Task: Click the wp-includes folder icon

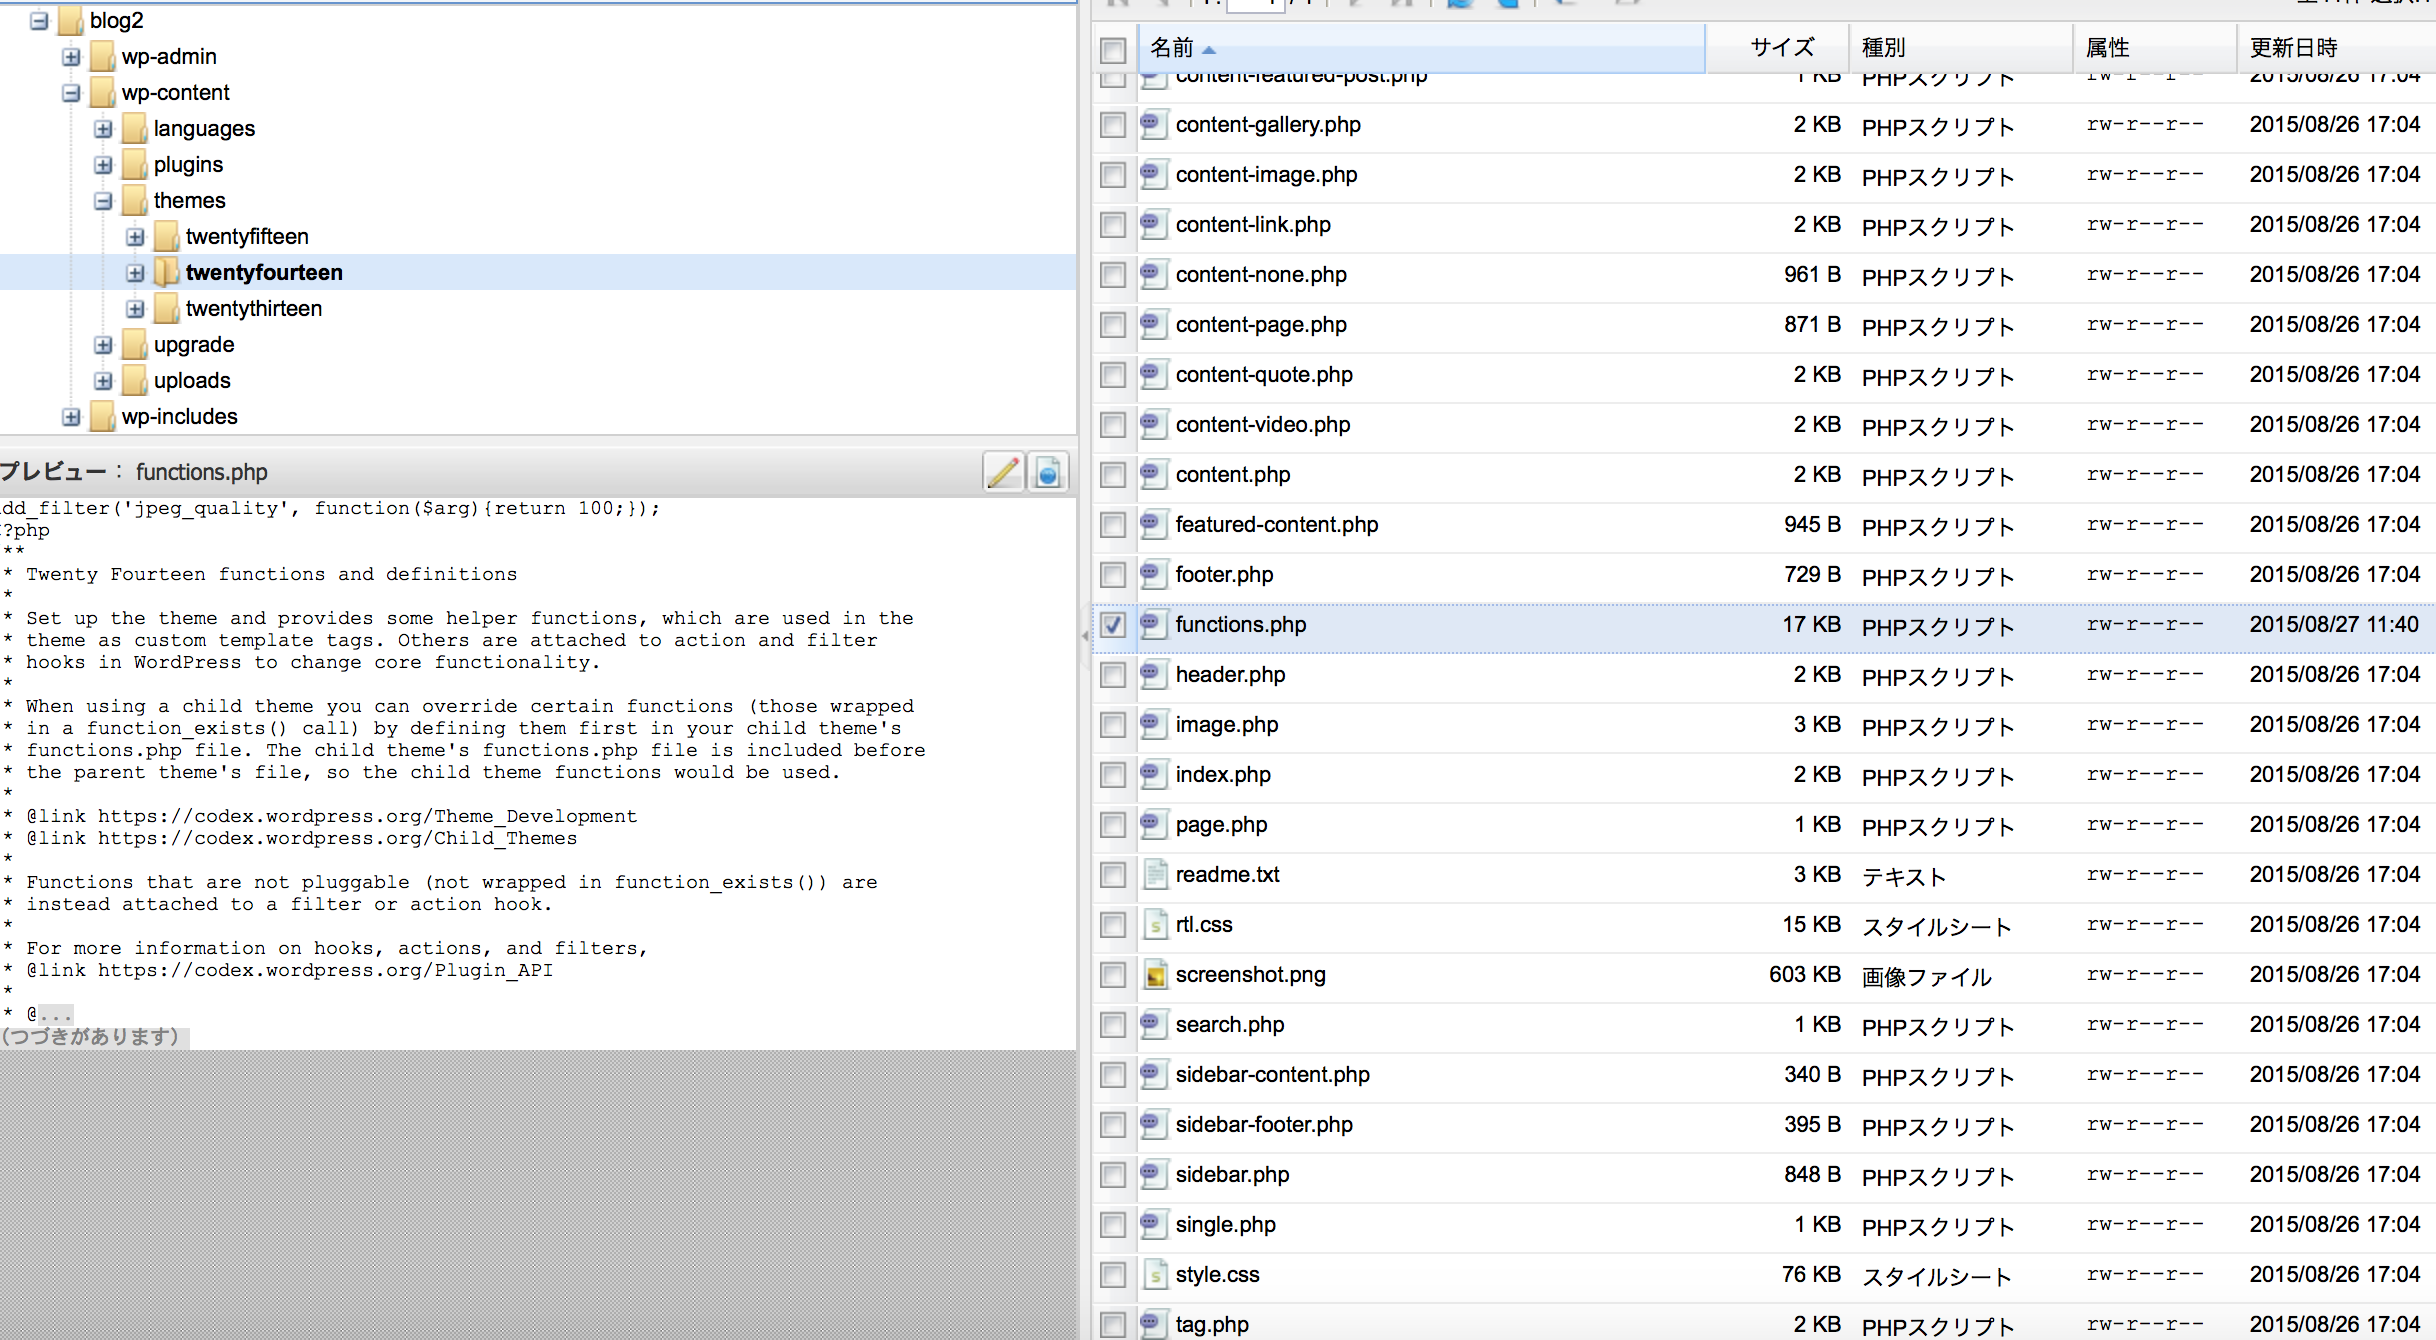Action: 102,416
